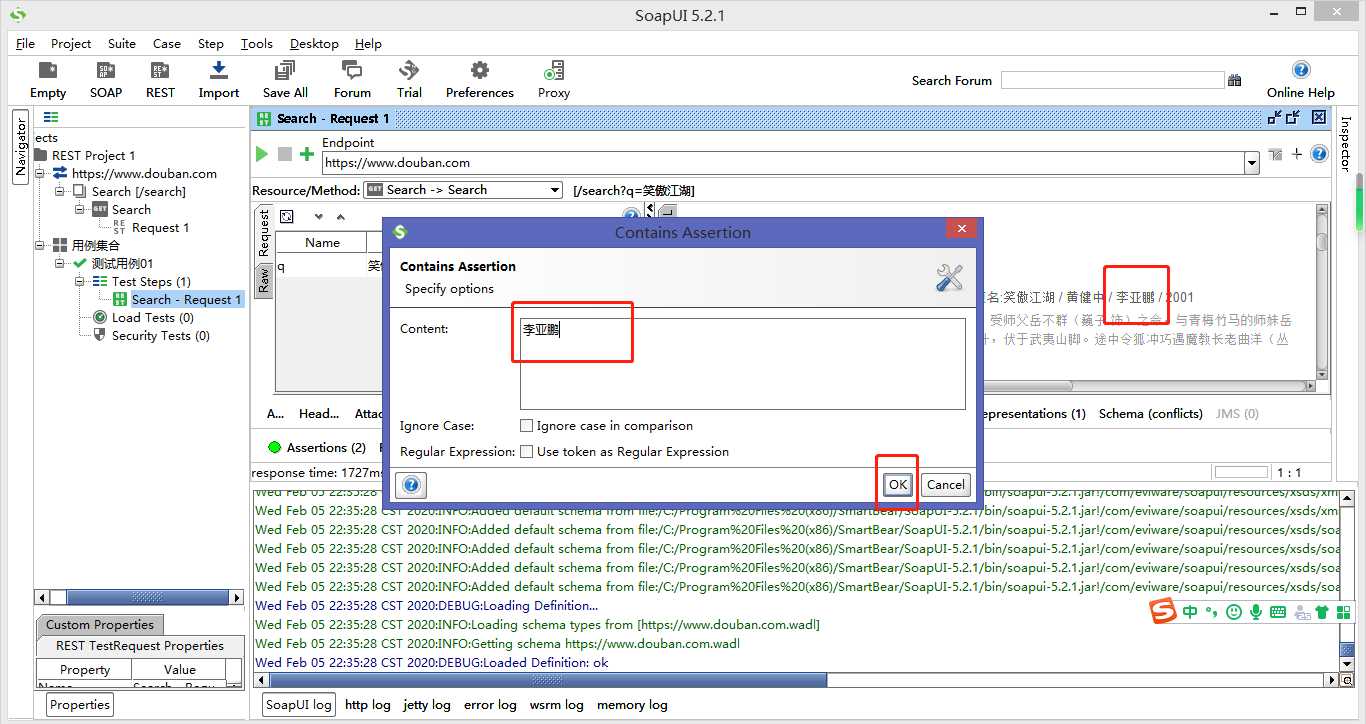Open the File menu
Viewport: 1366px width, 724px height.
[x=26, y=43]
